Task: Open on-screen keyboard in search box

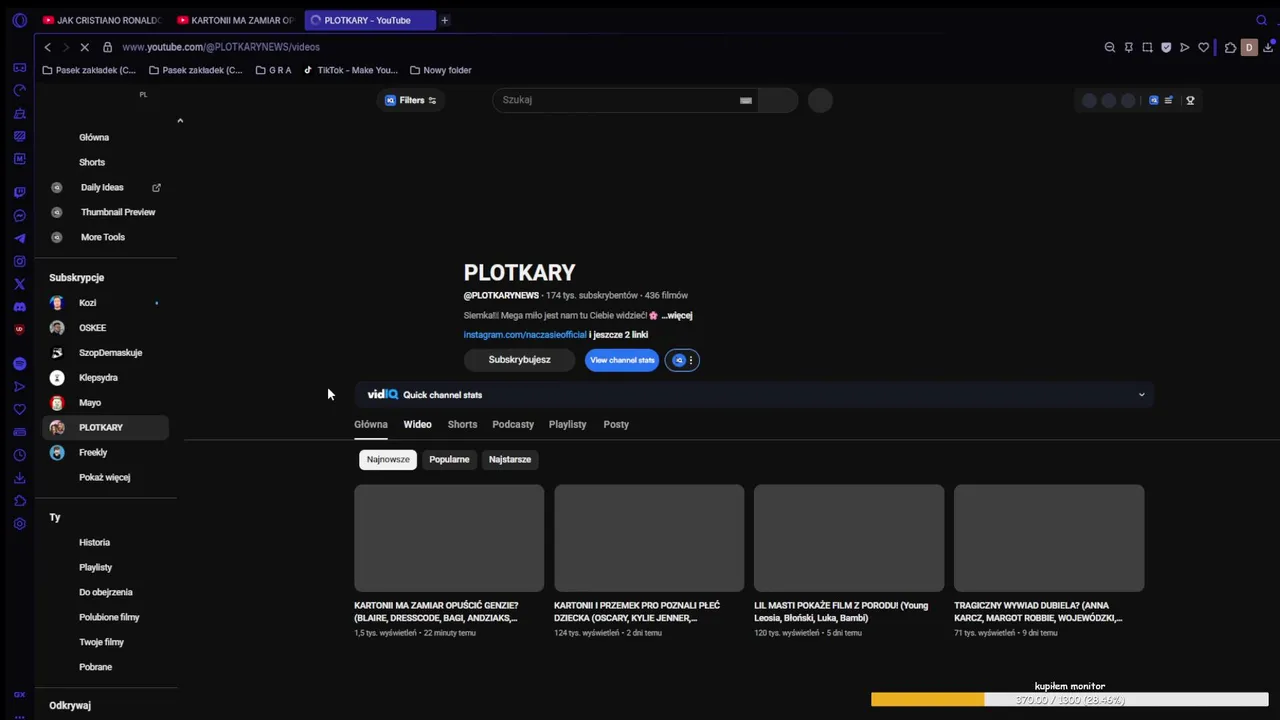Action: 746,100
